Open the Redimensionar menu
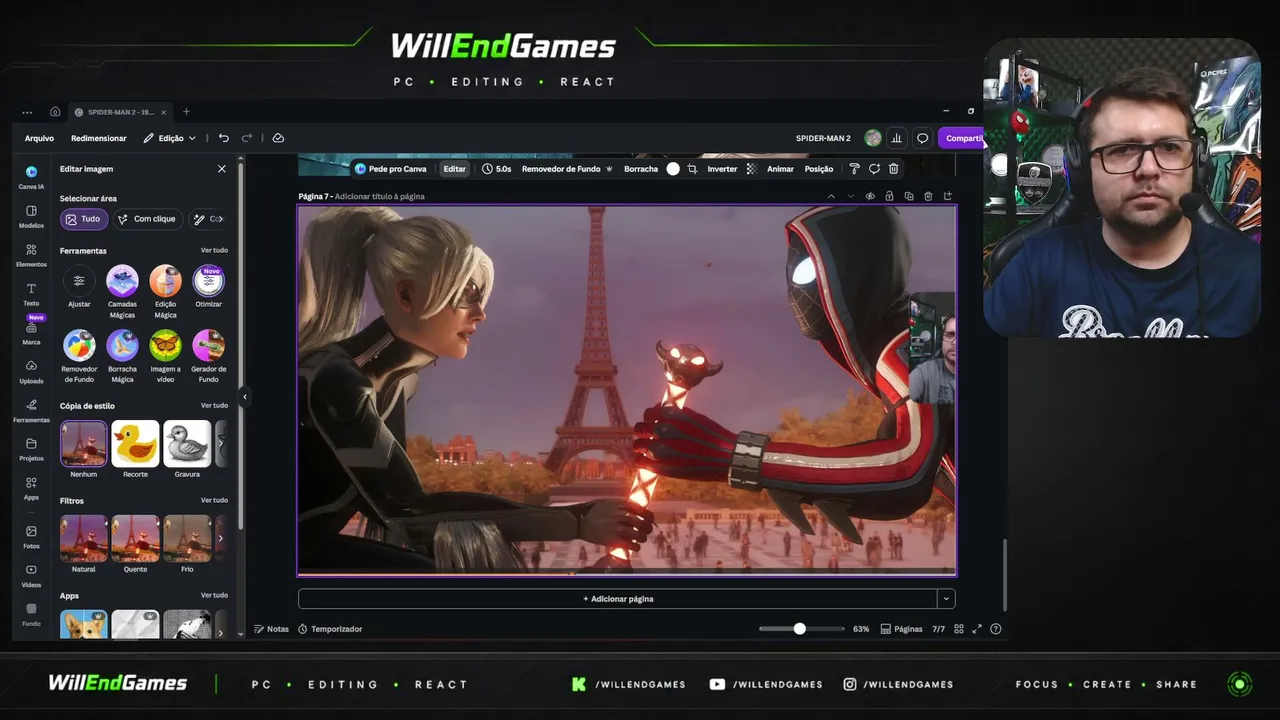This screenshot has width=1280, height=720. coord(99,138)
